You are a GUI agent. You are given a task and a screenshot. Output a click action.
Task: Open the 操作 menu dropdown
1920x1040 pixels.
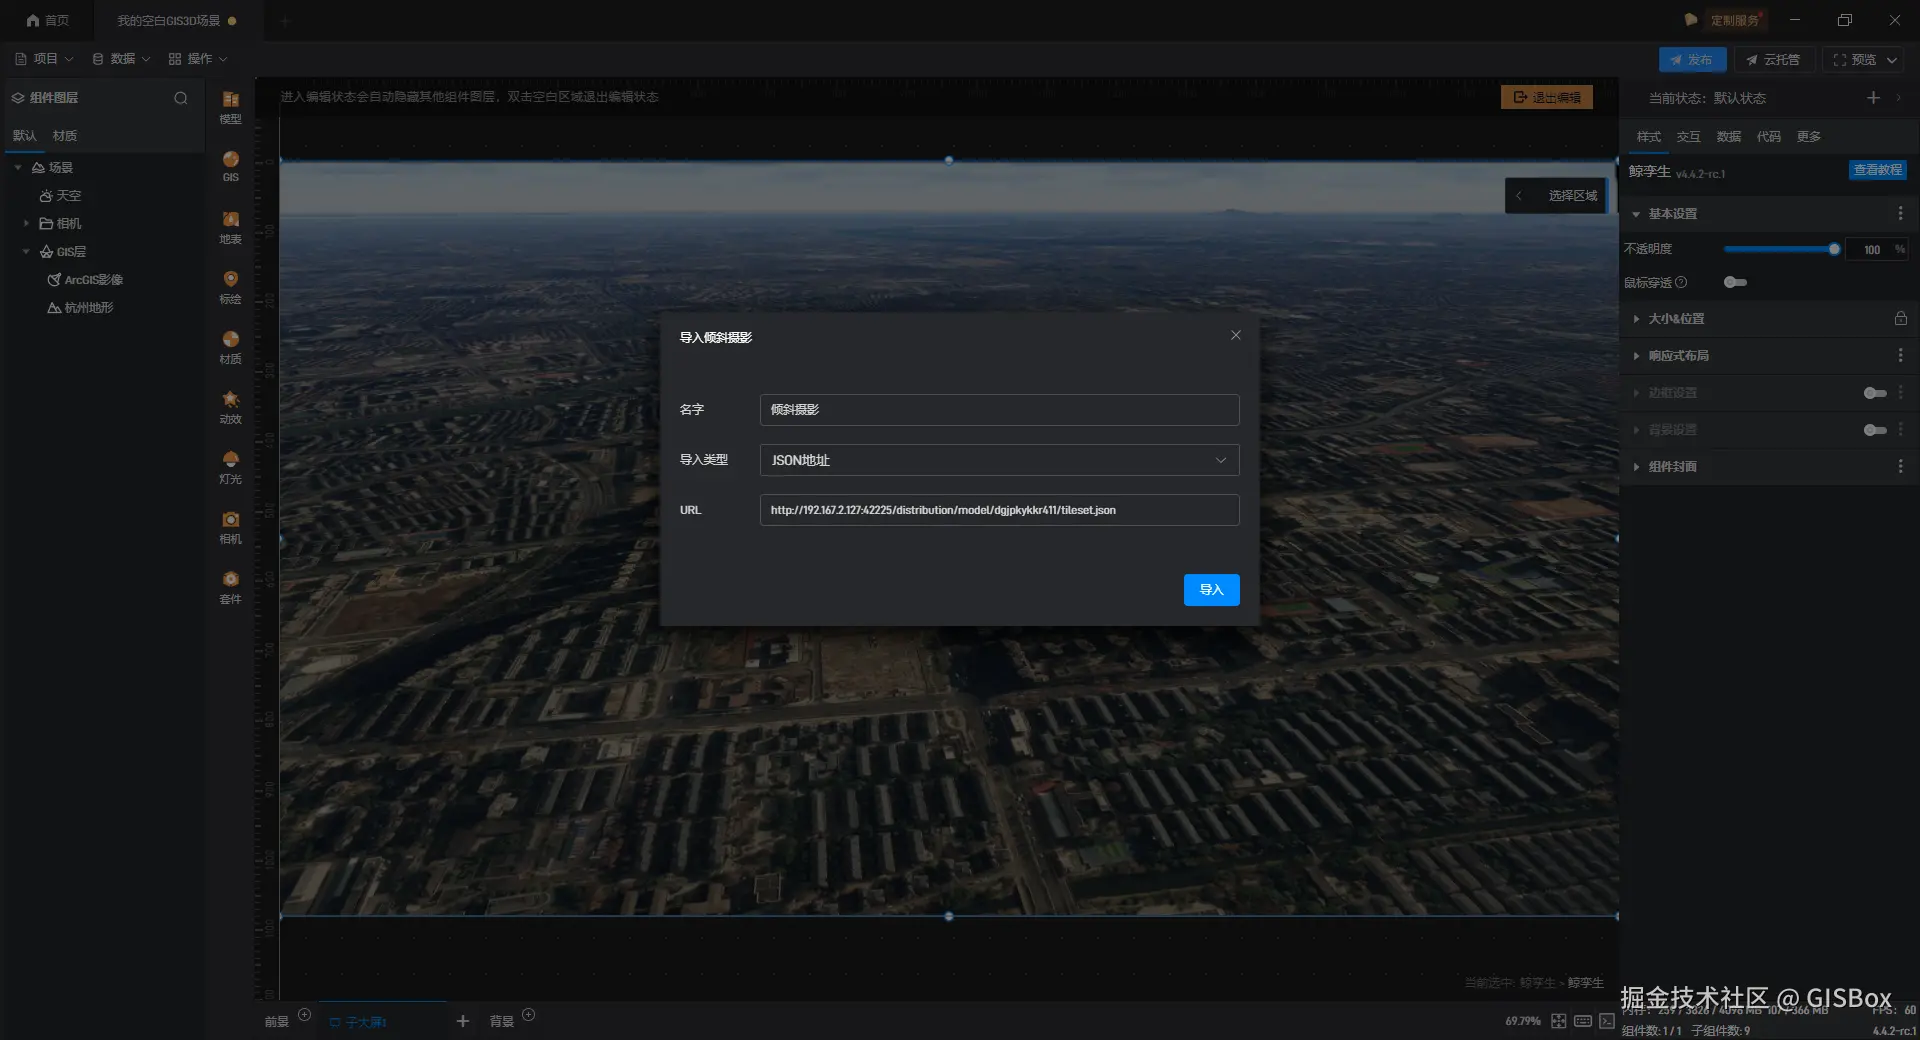198,59
